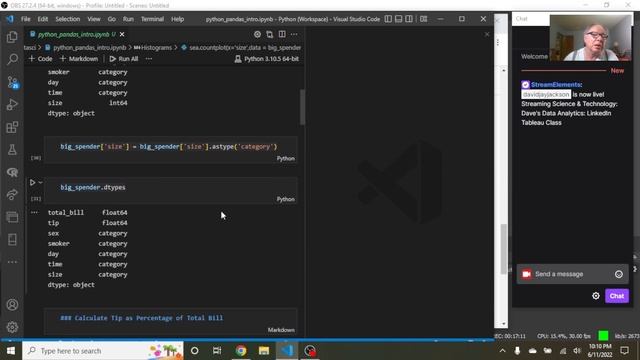The height and width of the screenshot is (360, 640).
Task: Customize layout icon in title bar
Action: click(x=424, y=19)
